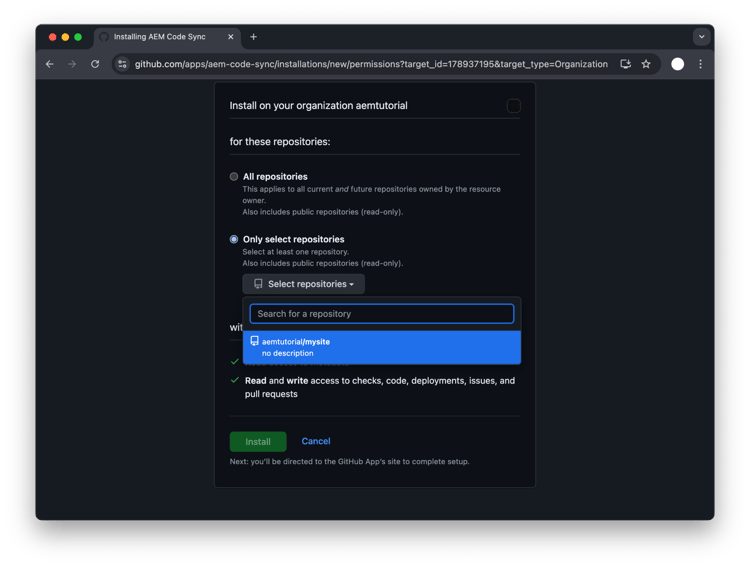Click the browser forward arrow
Screen dimensions: 750x567
[72, 64]
